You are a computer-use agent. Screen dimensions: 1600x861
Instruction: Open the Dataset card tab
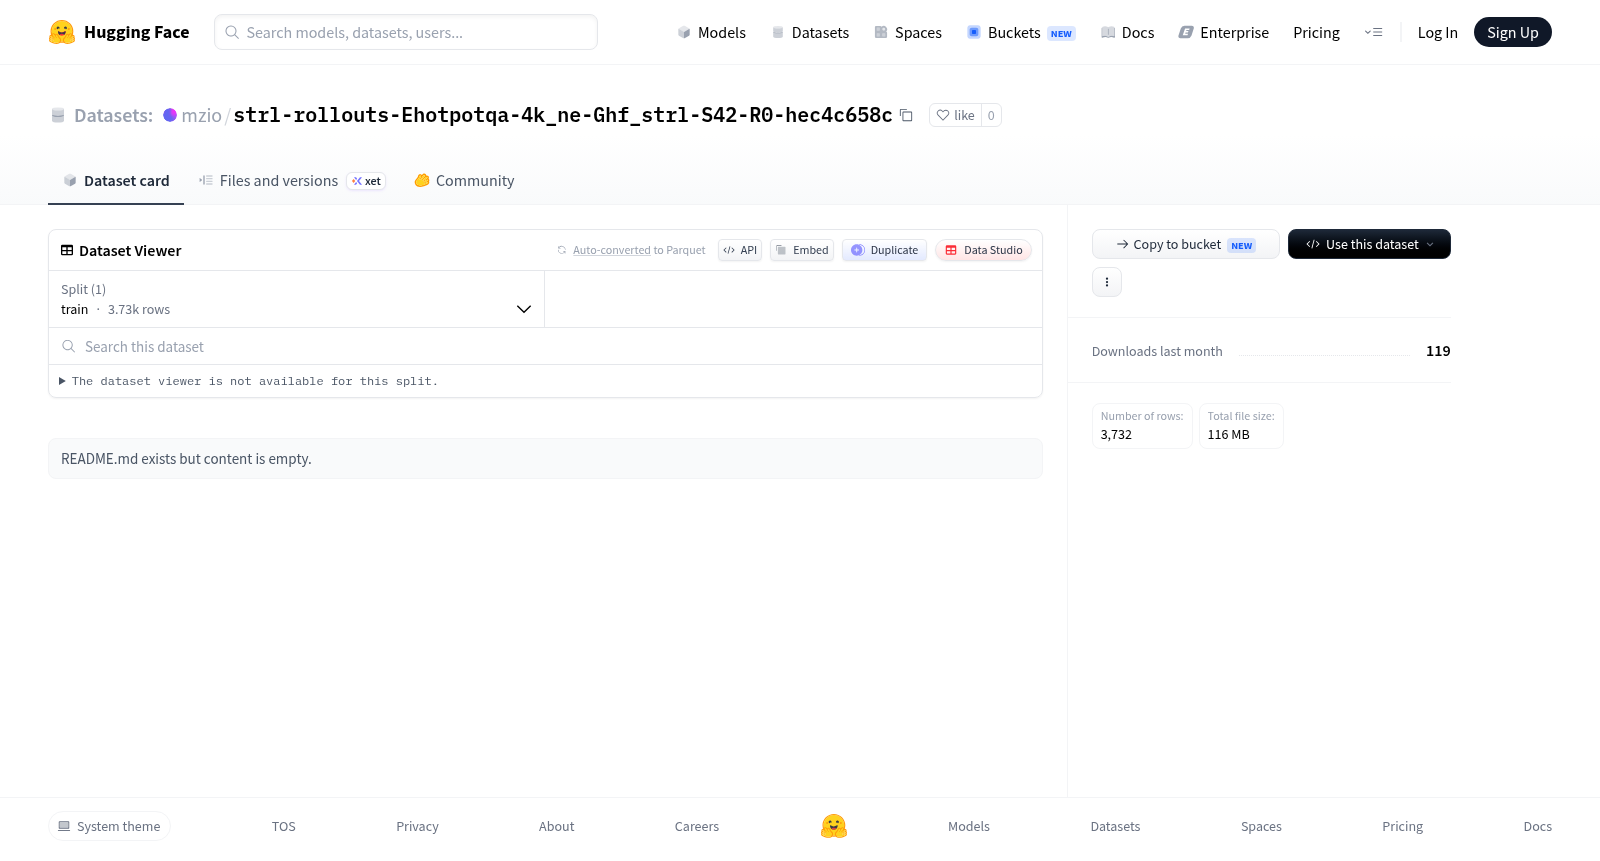point(116,181)
